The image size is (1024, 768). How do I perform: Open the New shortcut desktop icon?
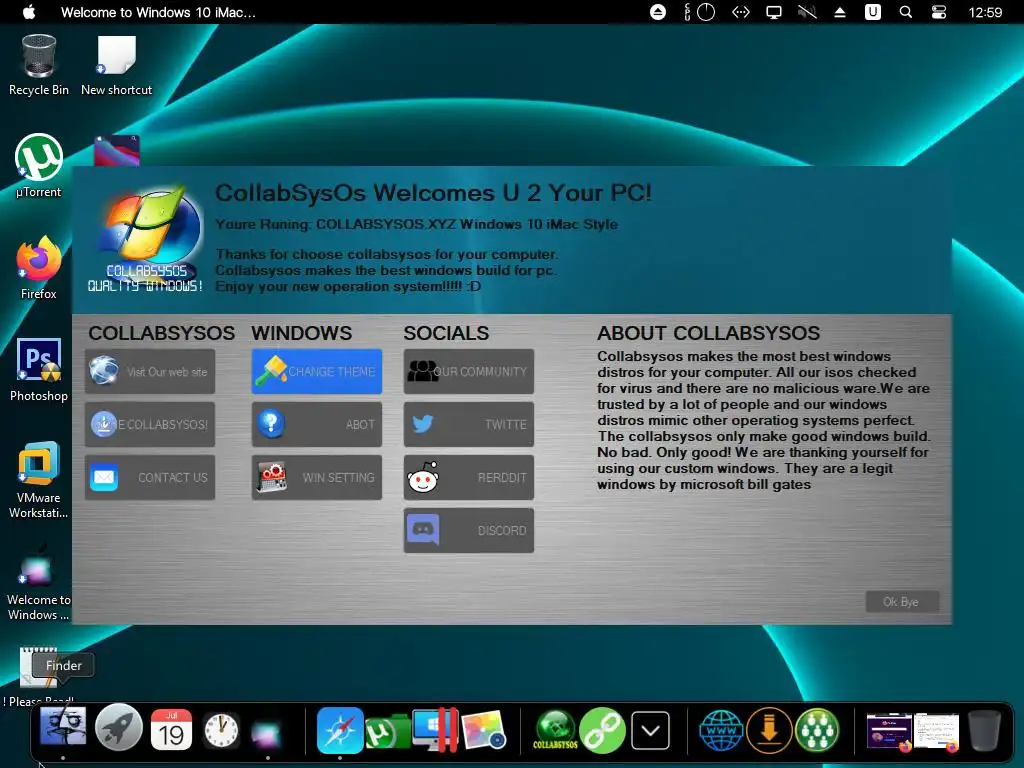pos(116,65)
